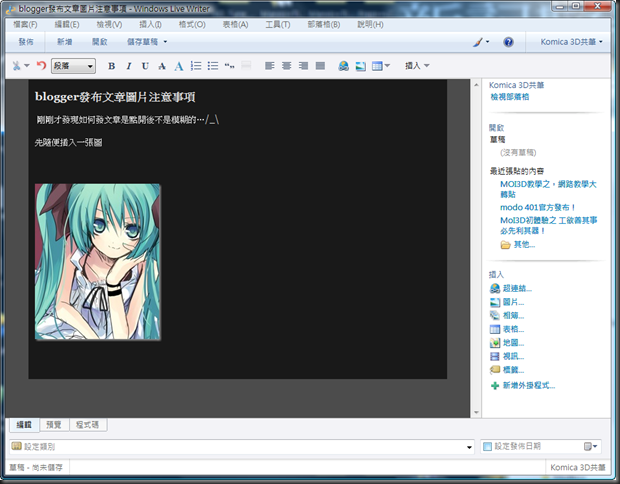Viewport: 620px width, 484px height.
Task: Expand the cut tool dropdown arrow
Action: [27, 66]
